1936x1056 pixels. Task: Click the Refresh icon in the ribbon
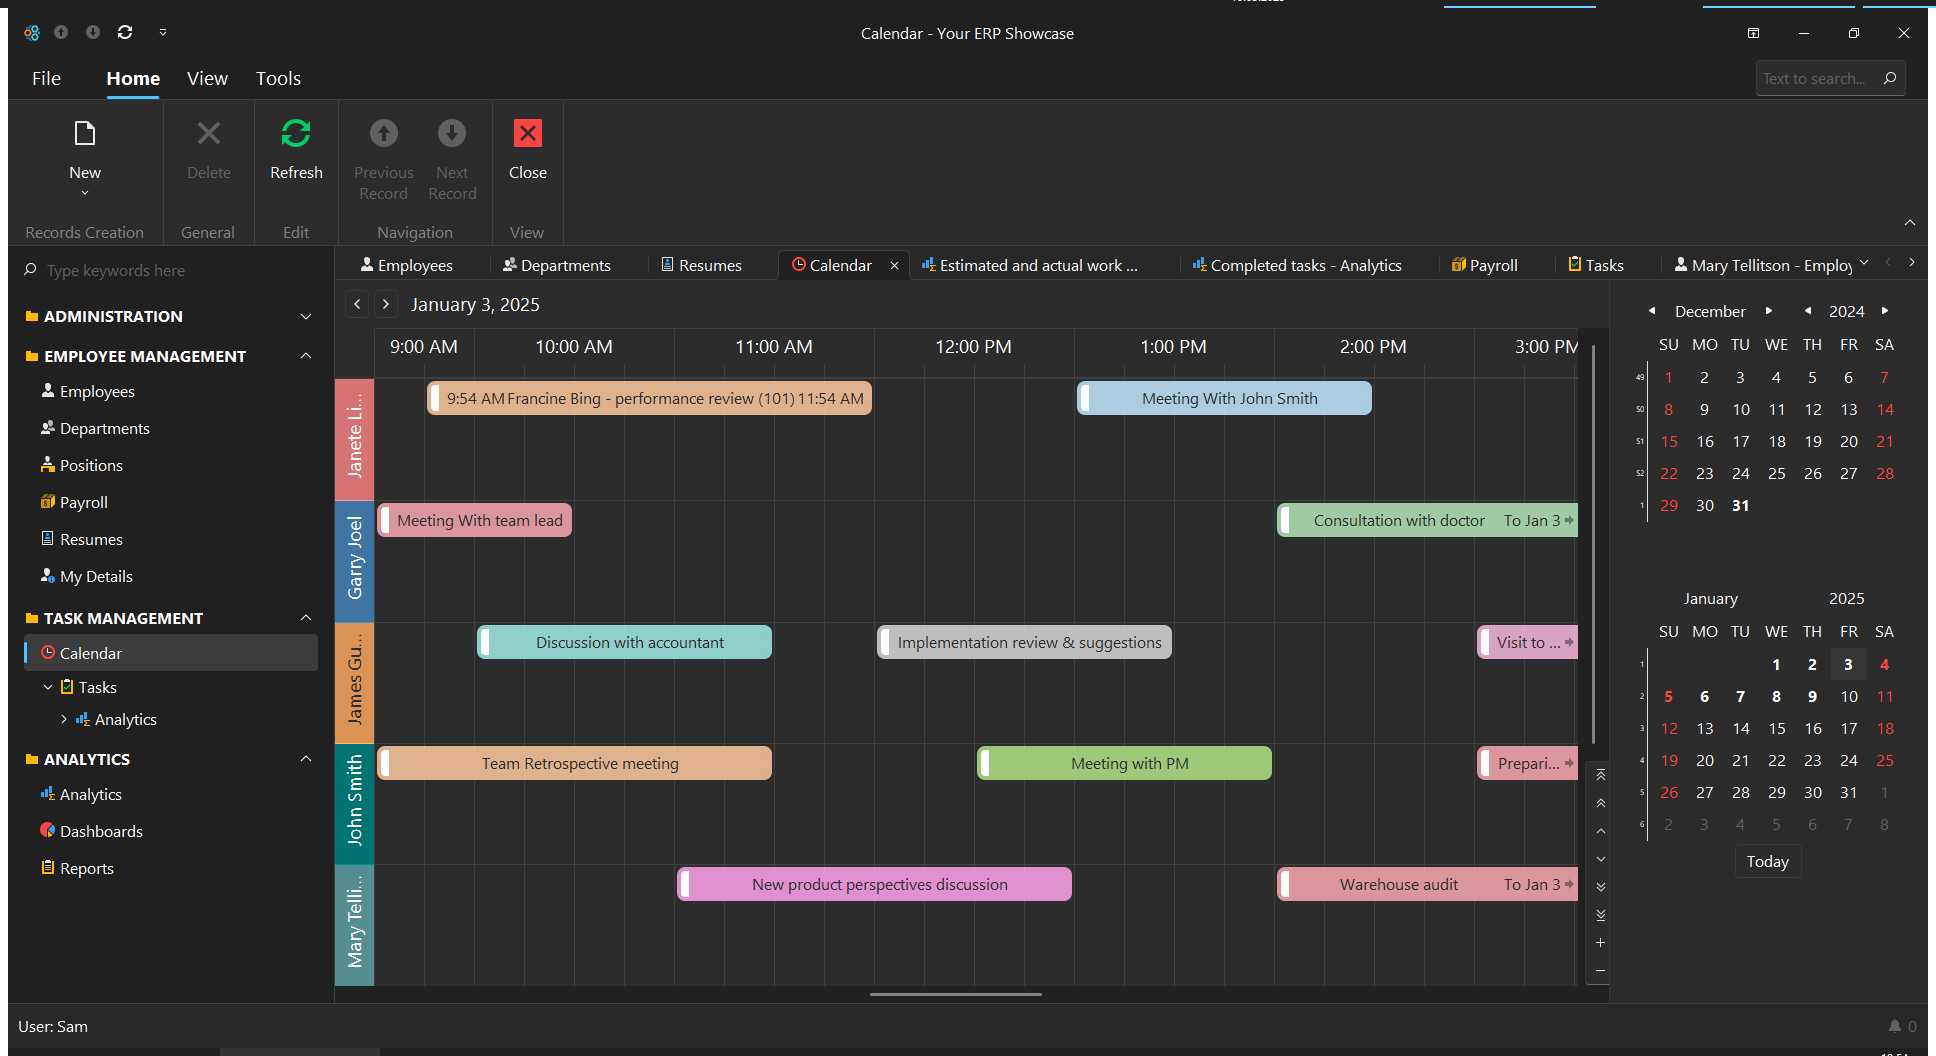pos(296,134)
